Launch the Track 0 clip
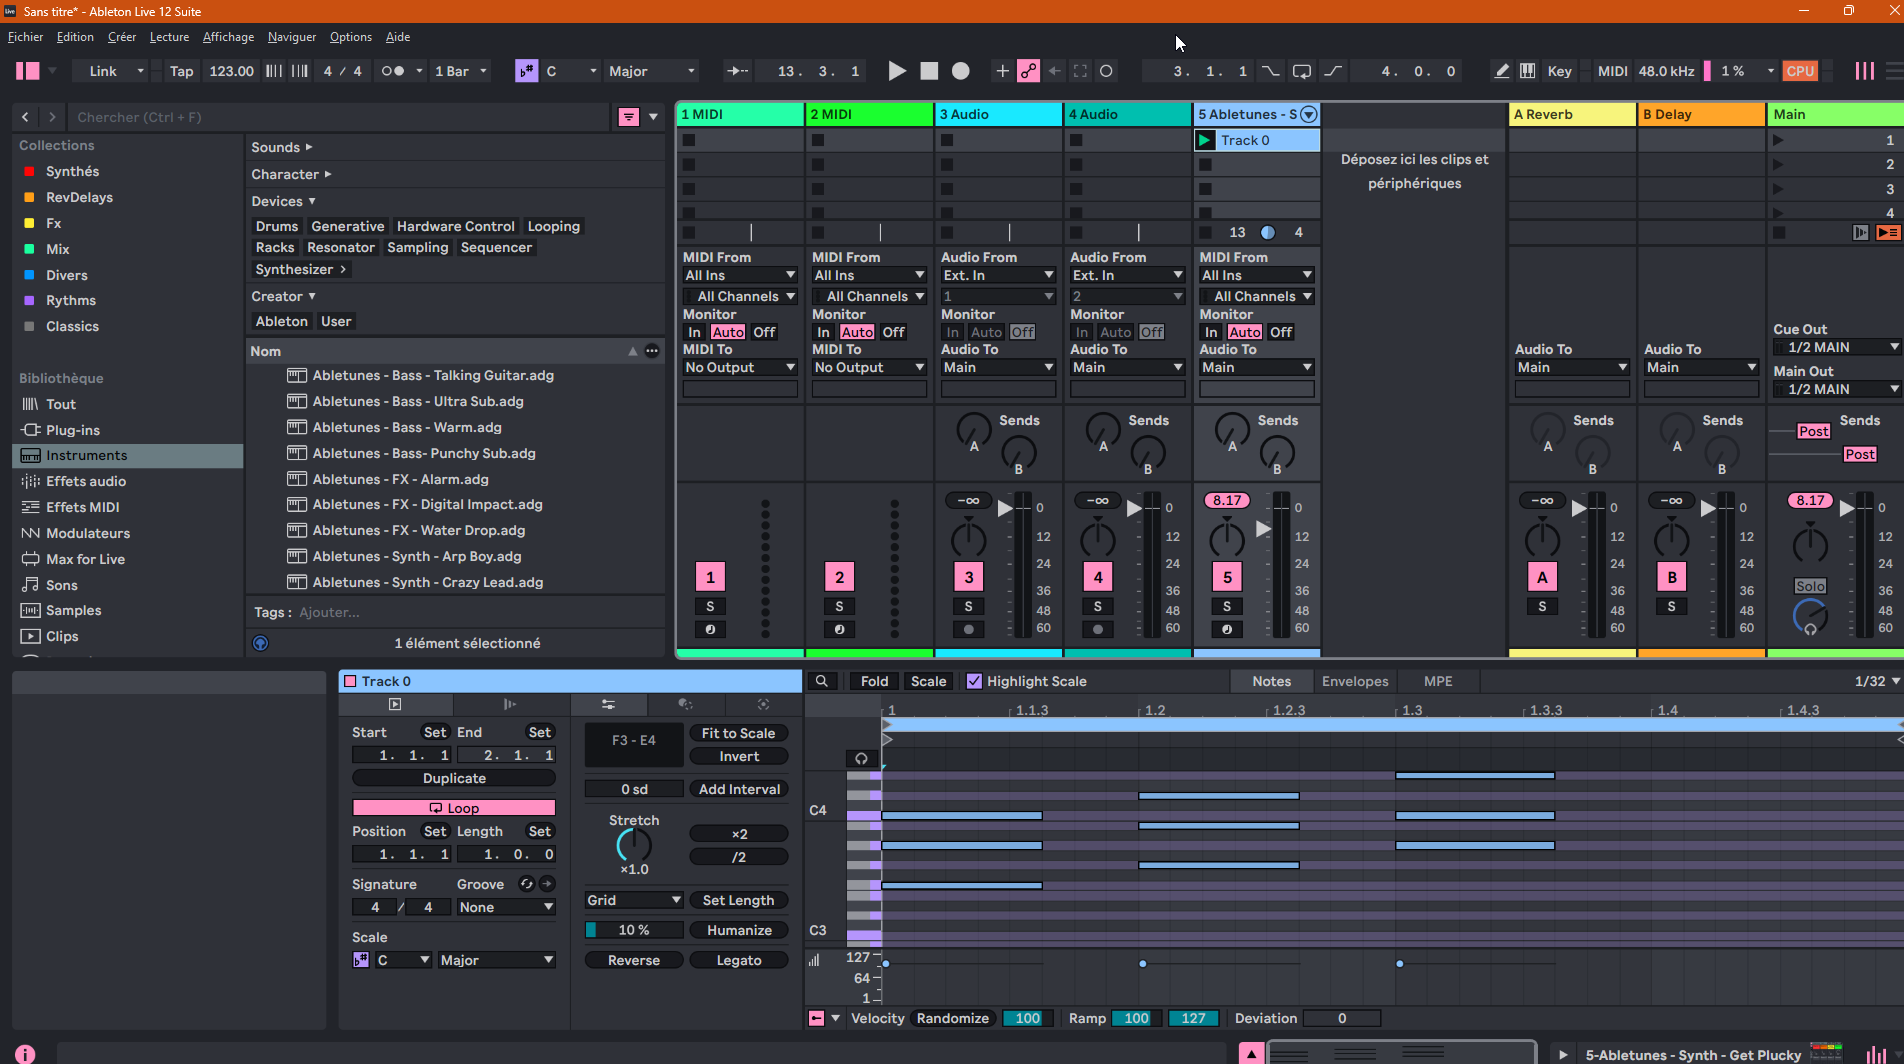 (x=1206, y=140)
